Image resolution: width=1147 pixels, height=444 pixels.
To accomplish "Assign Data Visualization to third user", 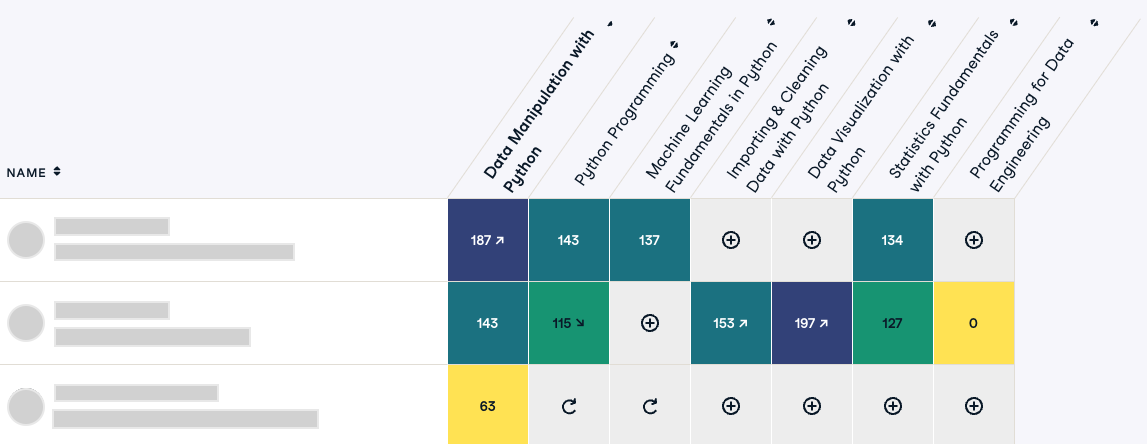I will (x=811, y=406).
